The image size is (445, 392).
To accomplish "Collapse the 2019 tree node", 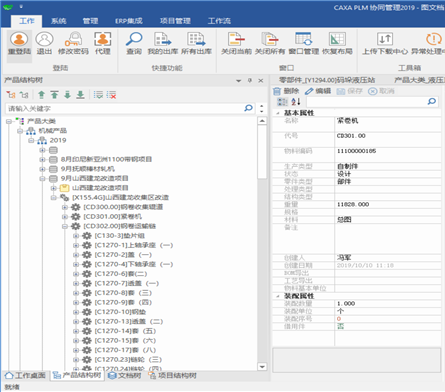I will click(31, 140).
